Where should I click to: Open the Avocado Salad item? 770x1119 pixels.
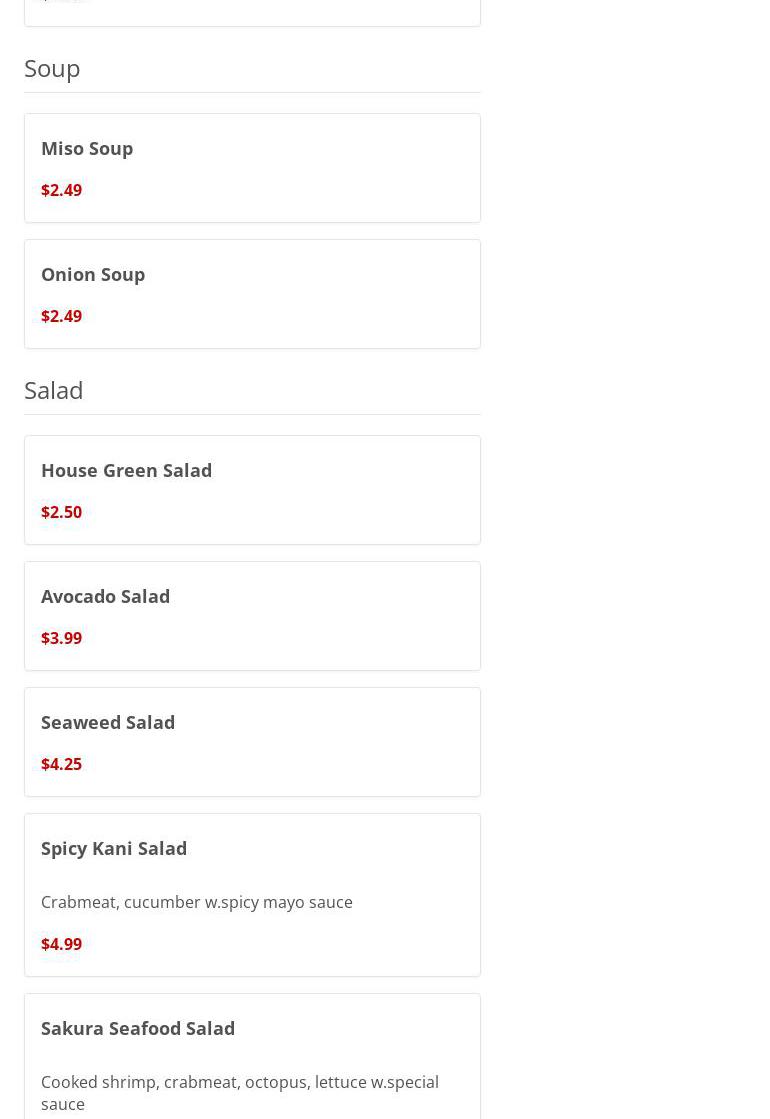pos(252,616)
